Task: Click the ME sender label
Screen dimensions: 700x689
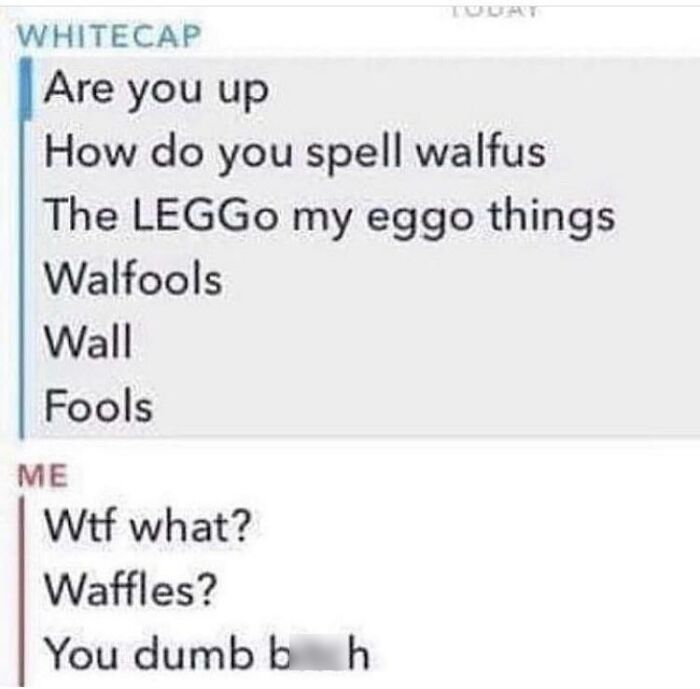Action: coord(43,476)
